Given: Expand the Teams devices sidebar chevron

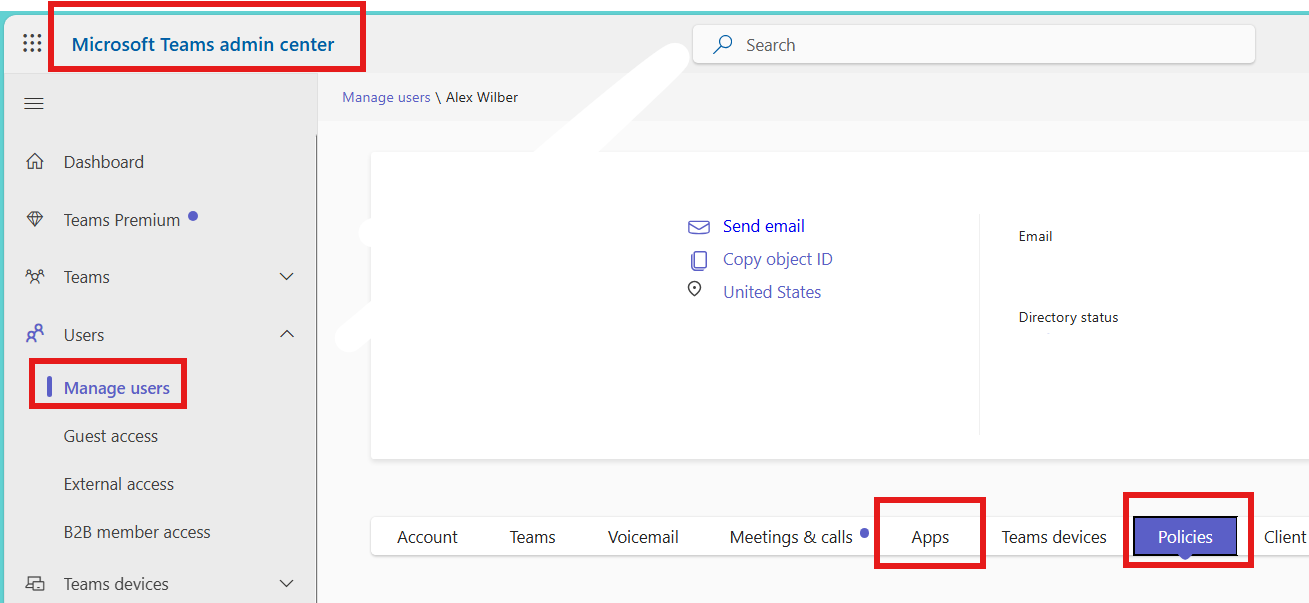Looking at the screenshot, I should point(287,584).
